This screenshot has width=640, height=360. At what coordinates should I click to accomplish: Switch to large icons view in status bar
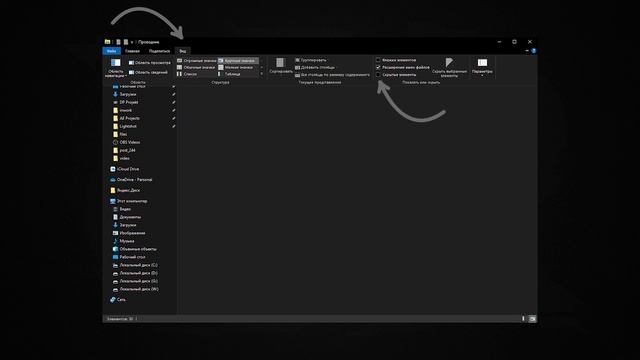click(x=532, y=319)
